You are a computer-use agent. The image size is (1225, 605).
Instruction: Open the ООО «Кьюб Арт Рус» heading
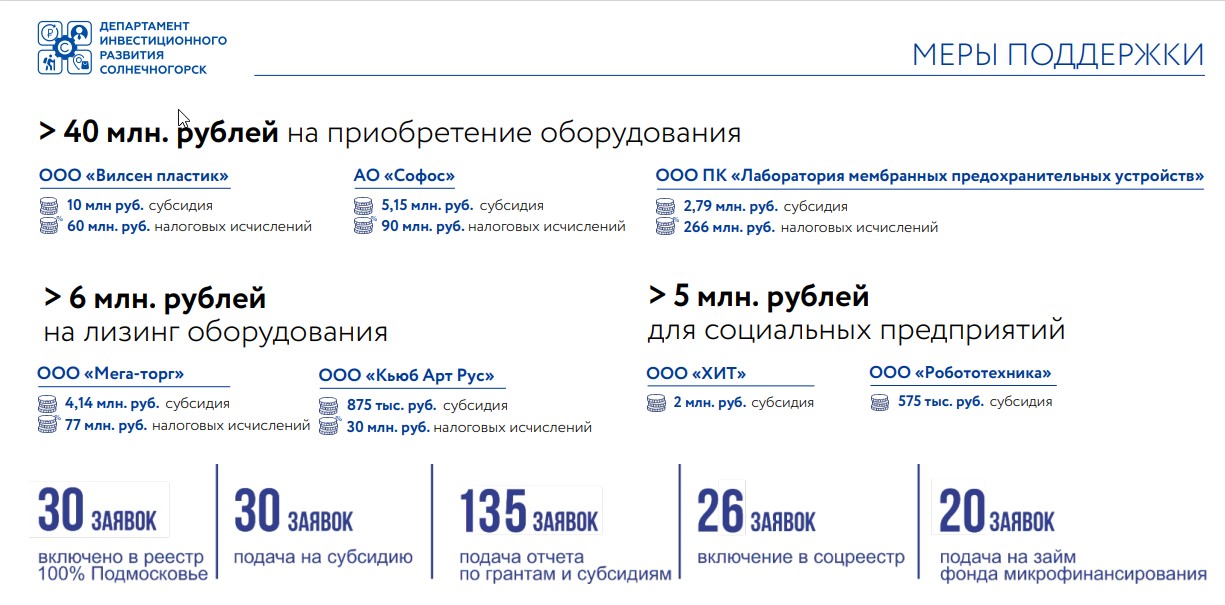406,376
